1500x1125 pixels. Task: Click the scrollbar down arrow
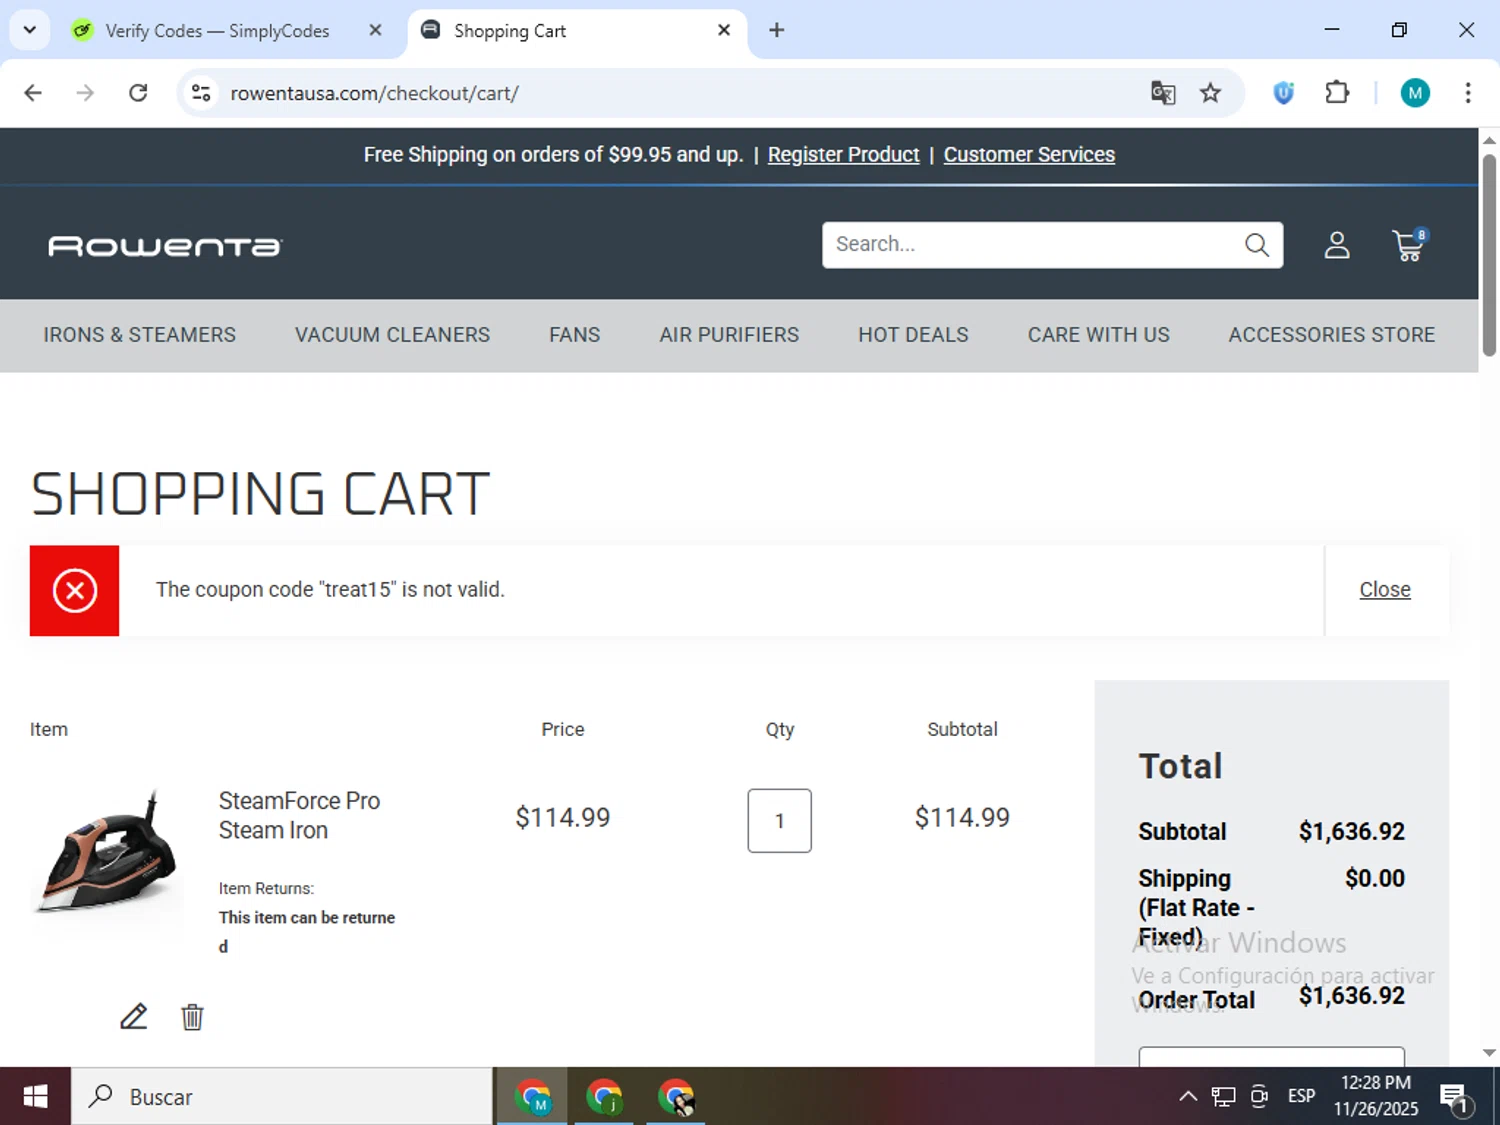point(1489,1052)
